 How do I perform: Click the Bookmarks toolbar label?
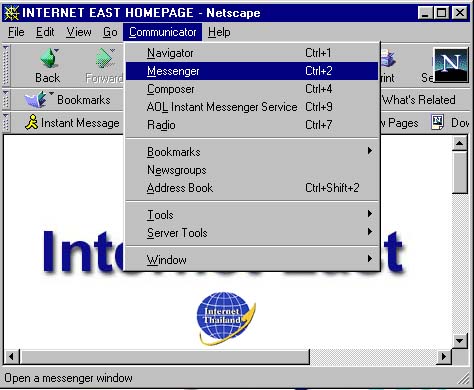click(84, 100)
